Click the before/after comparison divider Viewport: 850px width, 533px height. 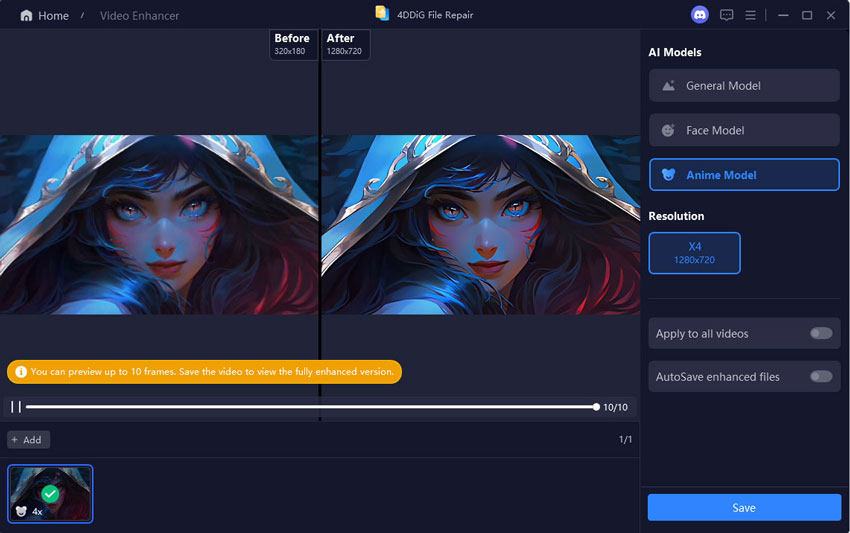point(320,224)
